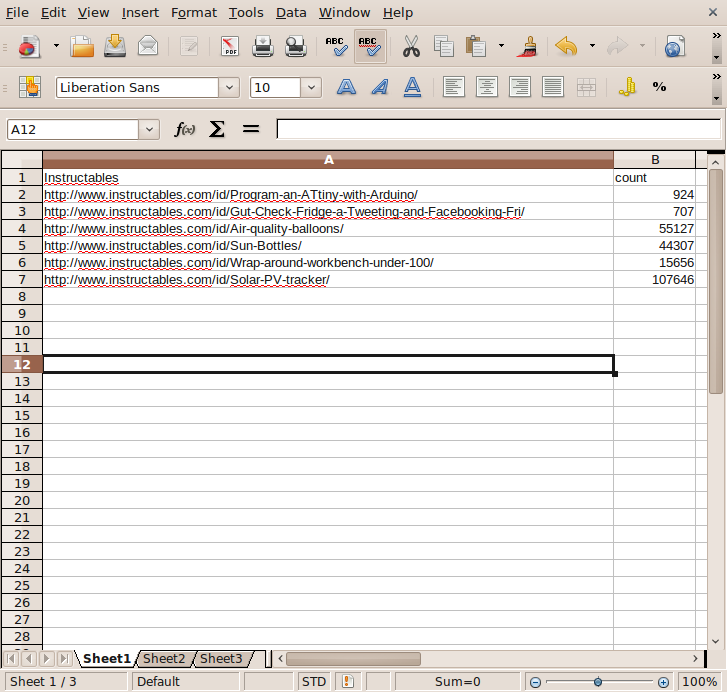Open Styles and Formatting window
Image resolution: width=727 pixels, height=692 pixels.
[30, 87]
